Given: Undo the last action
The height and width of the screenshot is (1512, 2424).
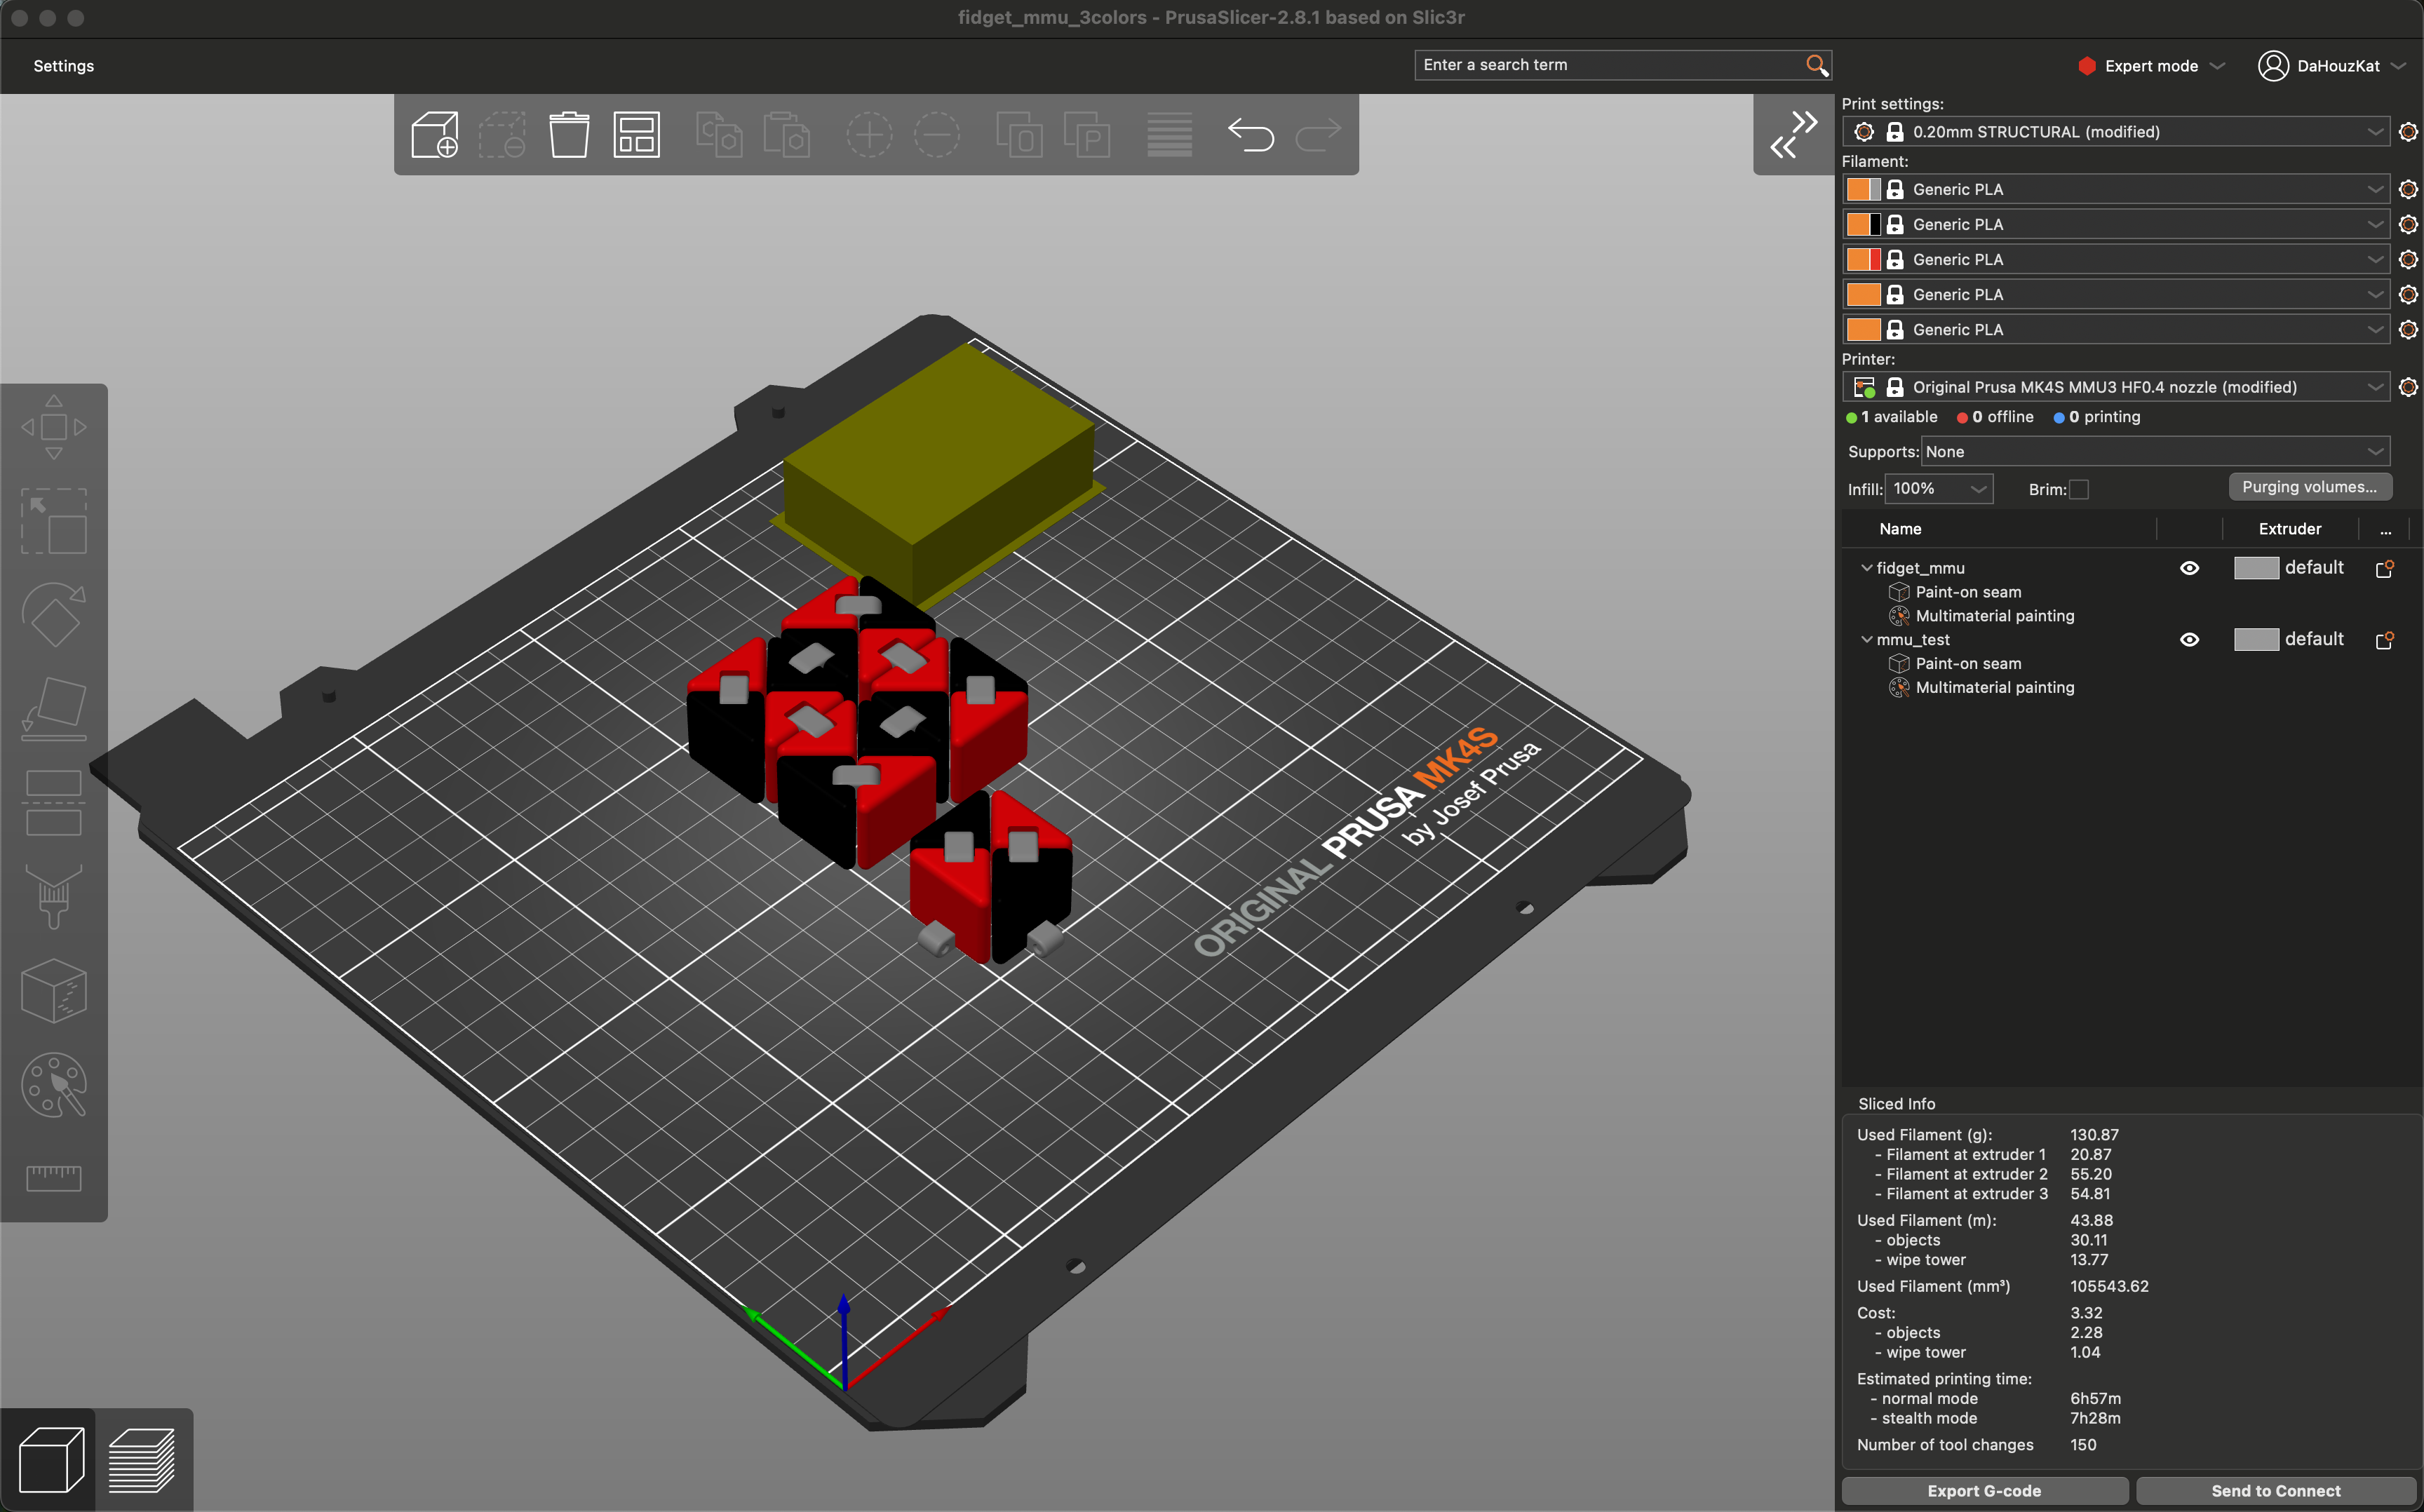Looking at the screenshot, I should tap(1253, 135).
